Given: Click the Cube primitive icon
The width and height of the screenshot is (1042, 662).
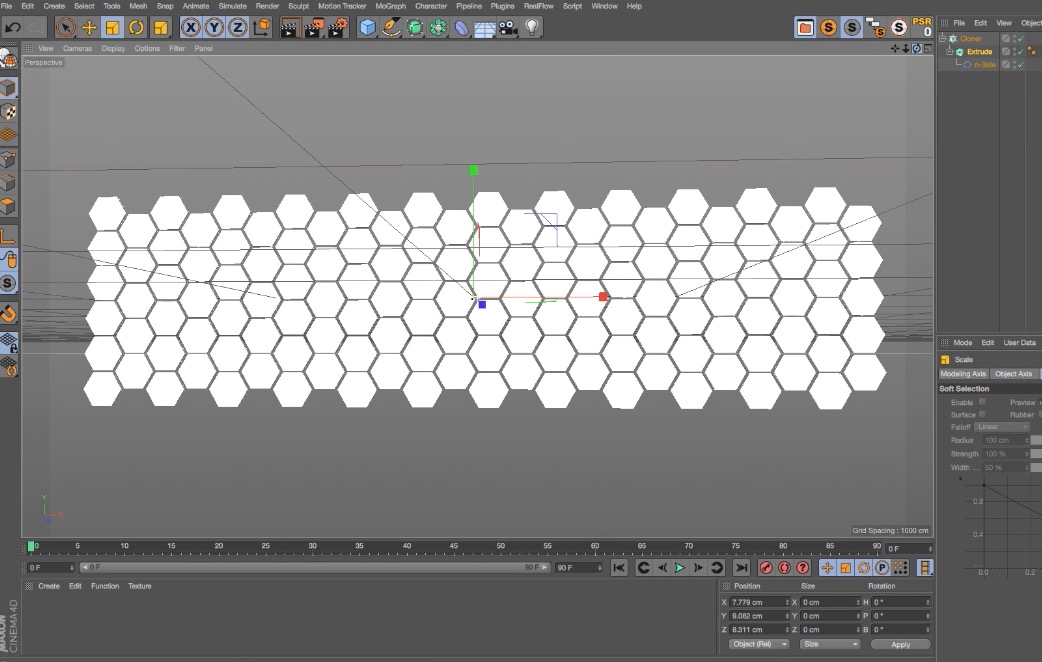Looking at the screenshot, I should click(366, 27).
